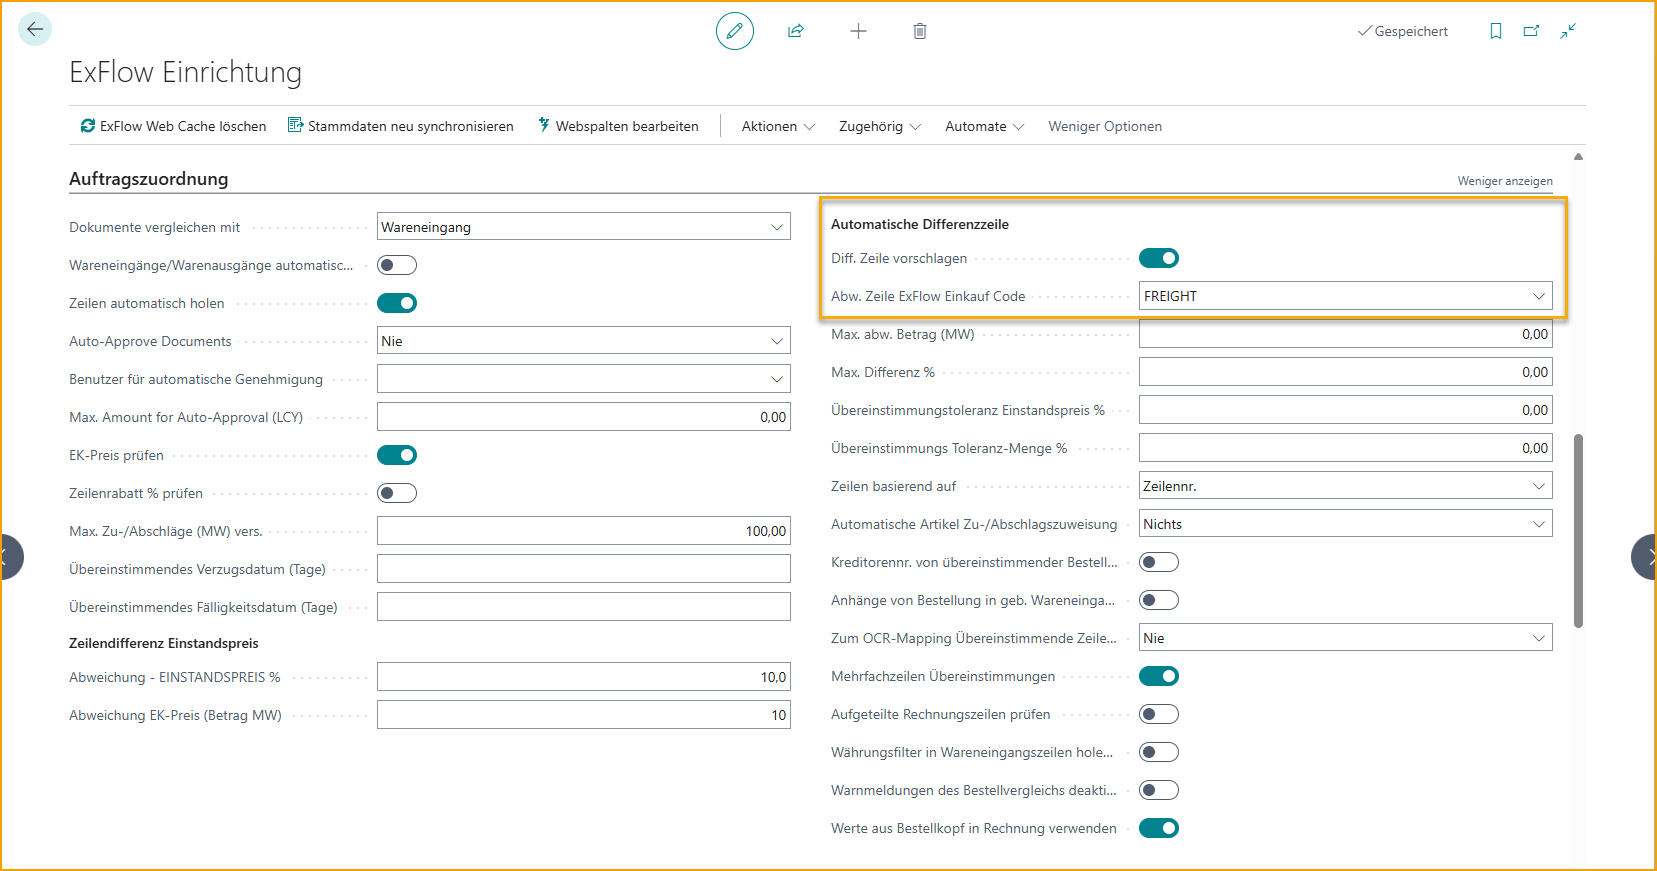Click the pencil edit icon

[x=734, y=31]
